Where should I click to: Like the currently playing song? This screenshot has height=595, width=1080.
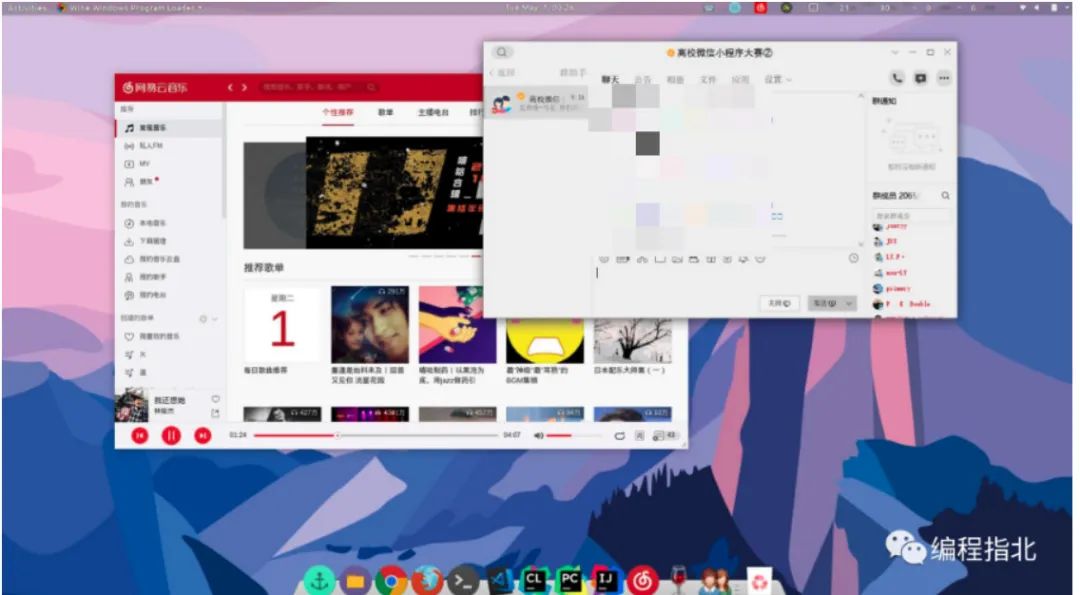coord(216,399)
